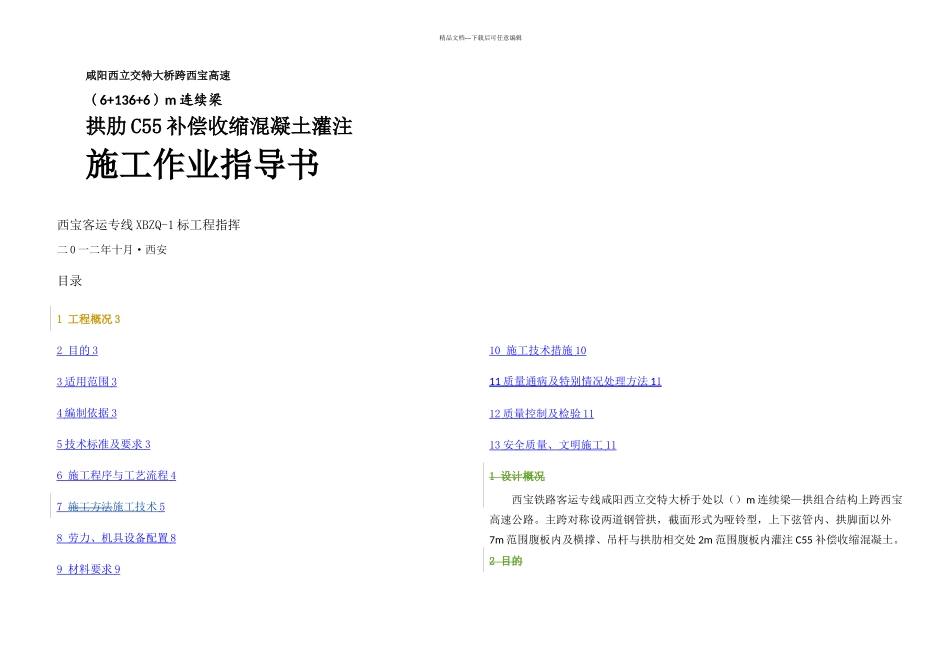
Task: Click the paragraph line starting '7m 范围腹板内'
Action: (696, 540)
